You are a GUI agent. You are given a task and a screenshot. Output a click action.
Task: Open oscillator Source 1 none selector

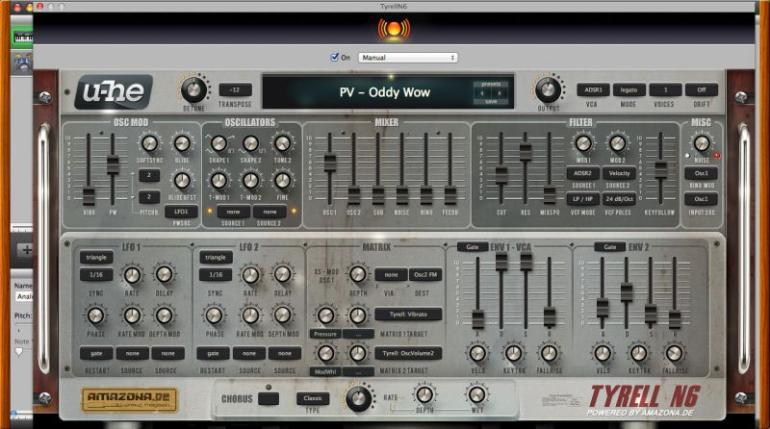pyautogui.click(x=233, y=212)
